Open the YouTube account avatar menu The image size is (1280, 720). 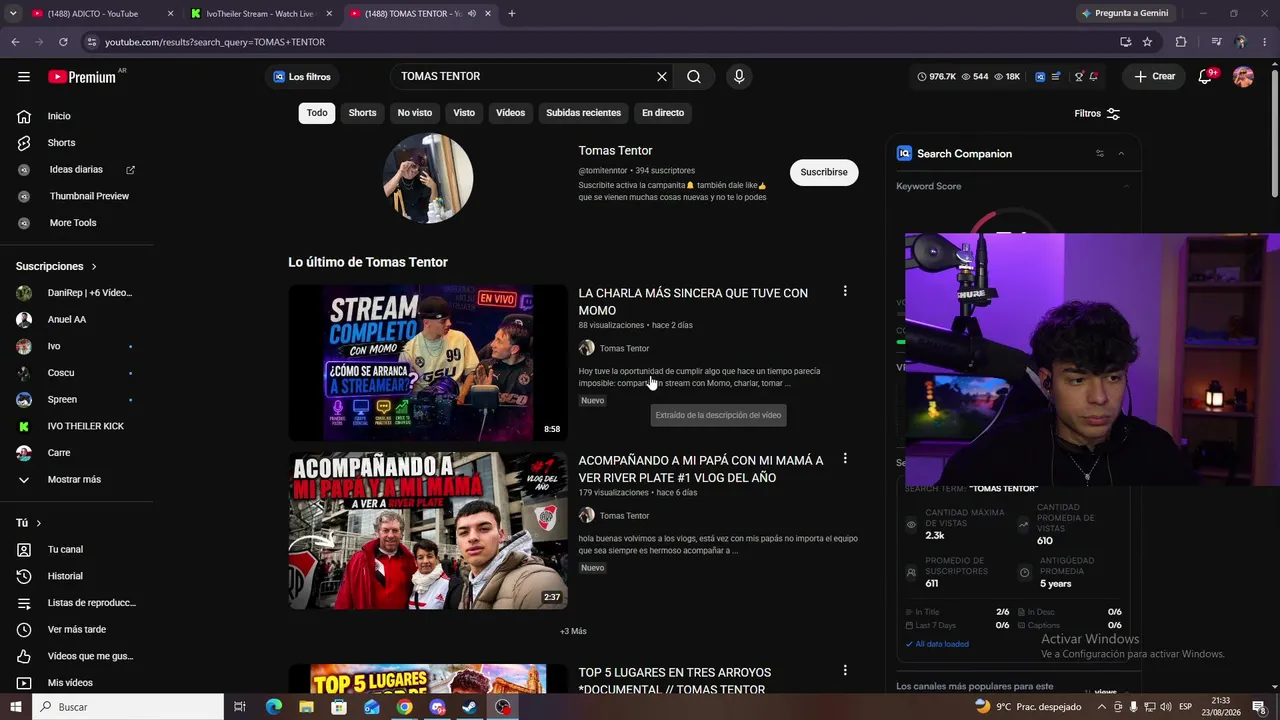pyautogui.click(x=1243, y=77)
